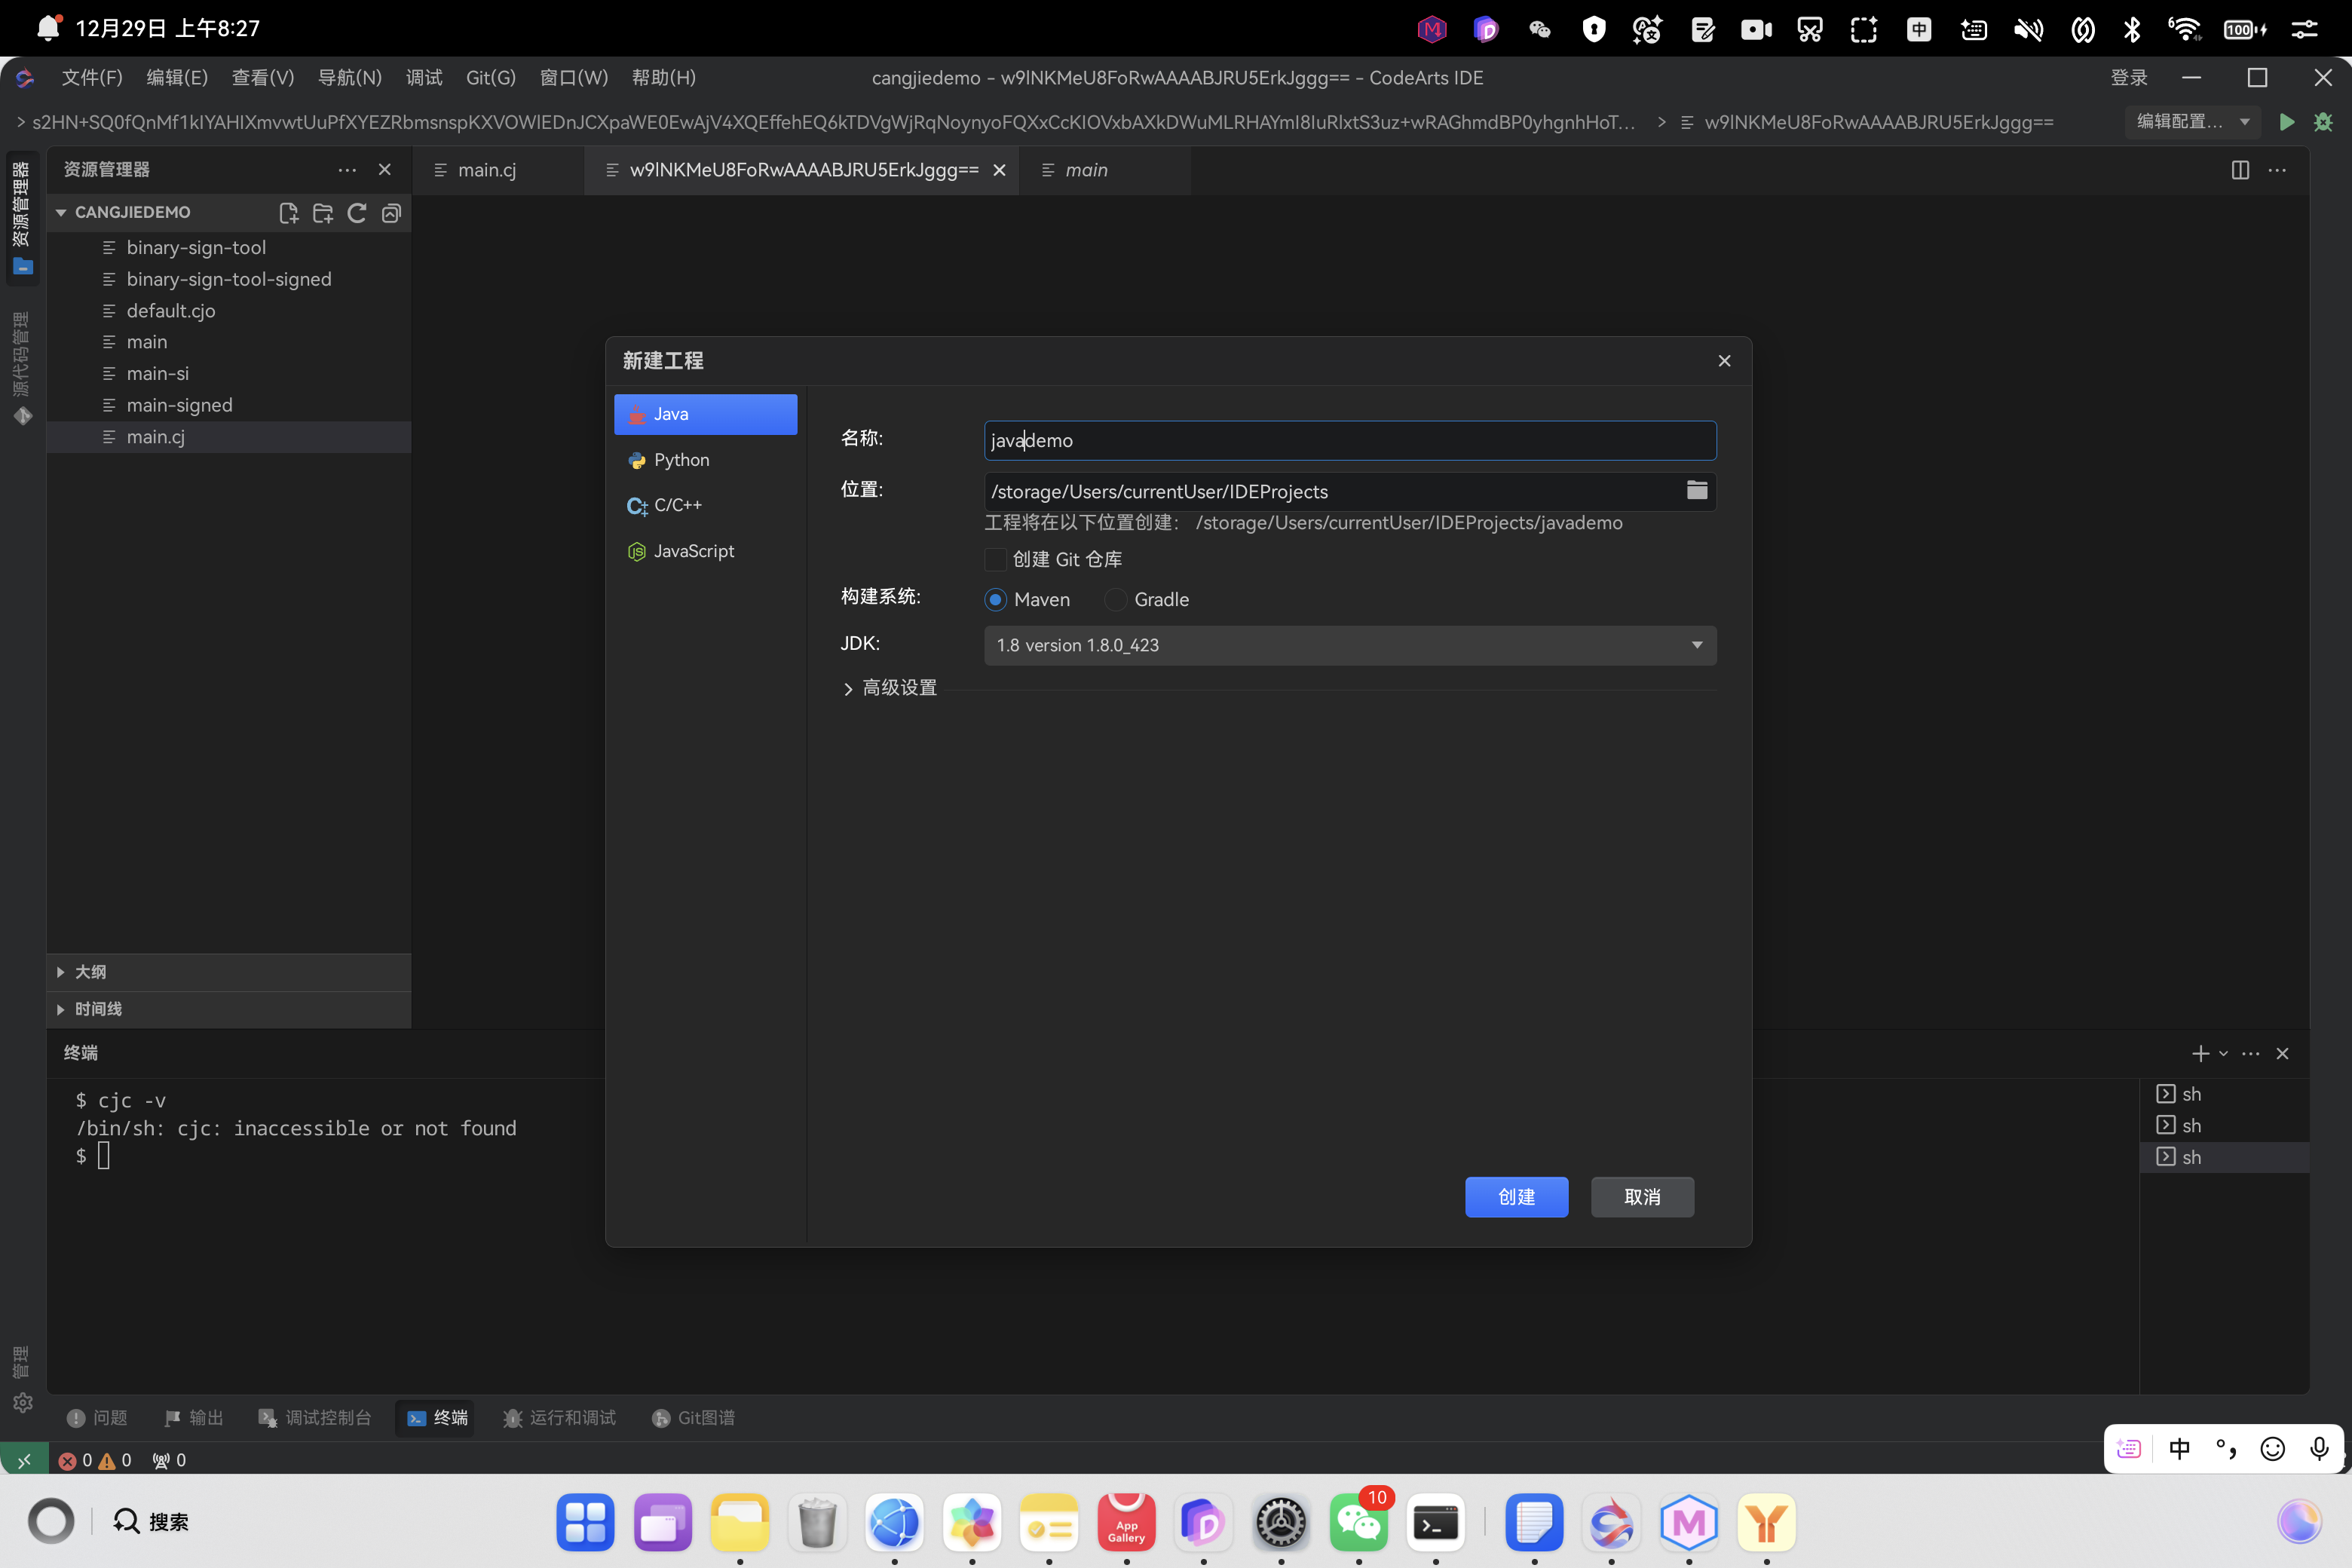Viewport: 2352px width, 1568px height.
Task: Expand the 大纲 outline panel
Action: click(x=90, y=972)
